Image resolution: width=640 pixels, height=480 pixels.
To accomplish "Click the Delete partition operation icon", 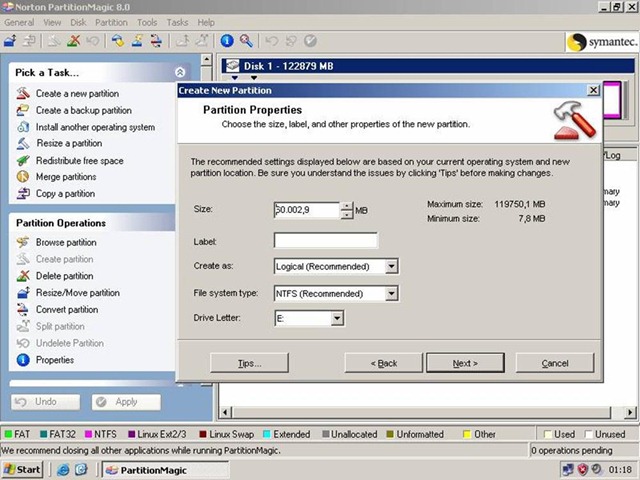I will click(x=23, y=276).
